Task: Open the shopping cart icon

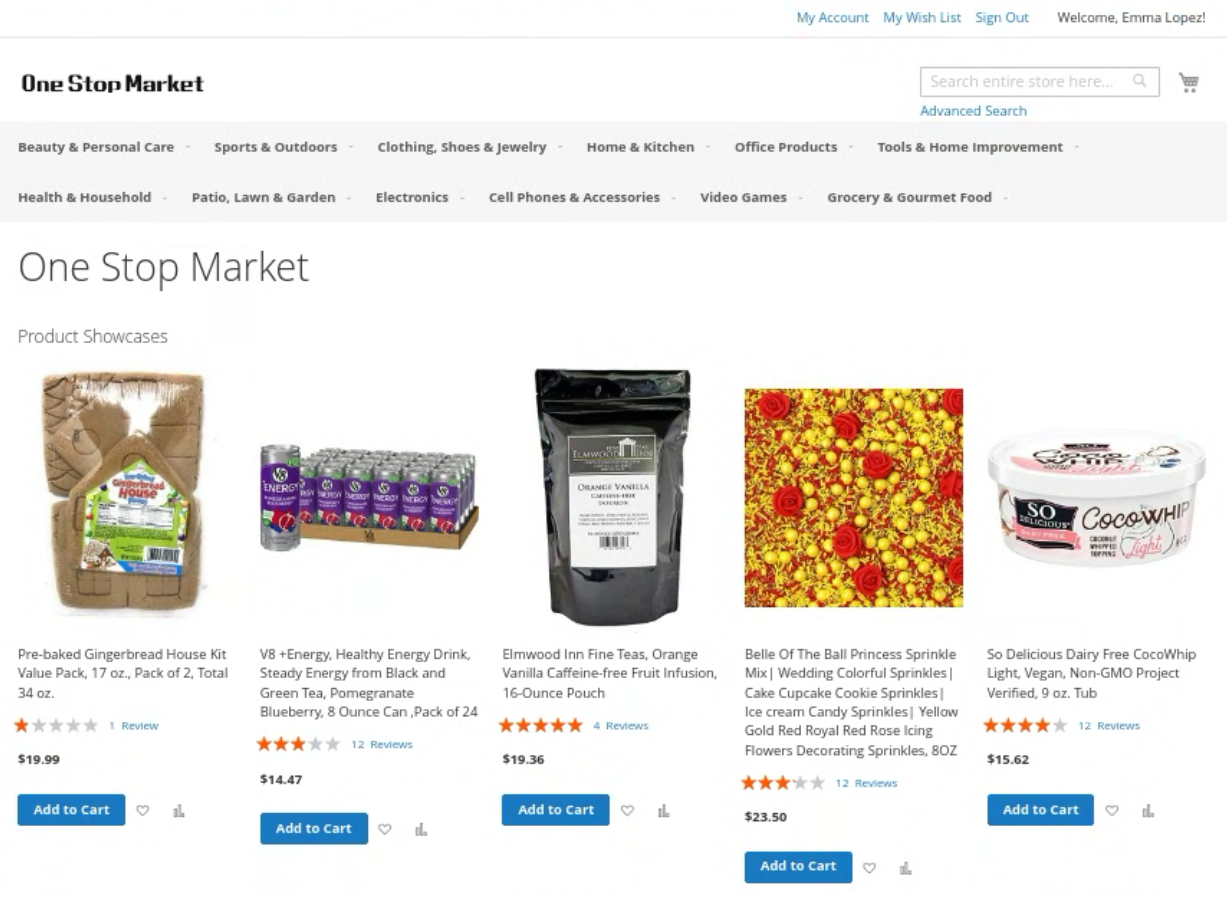Action: point(1189,82)
